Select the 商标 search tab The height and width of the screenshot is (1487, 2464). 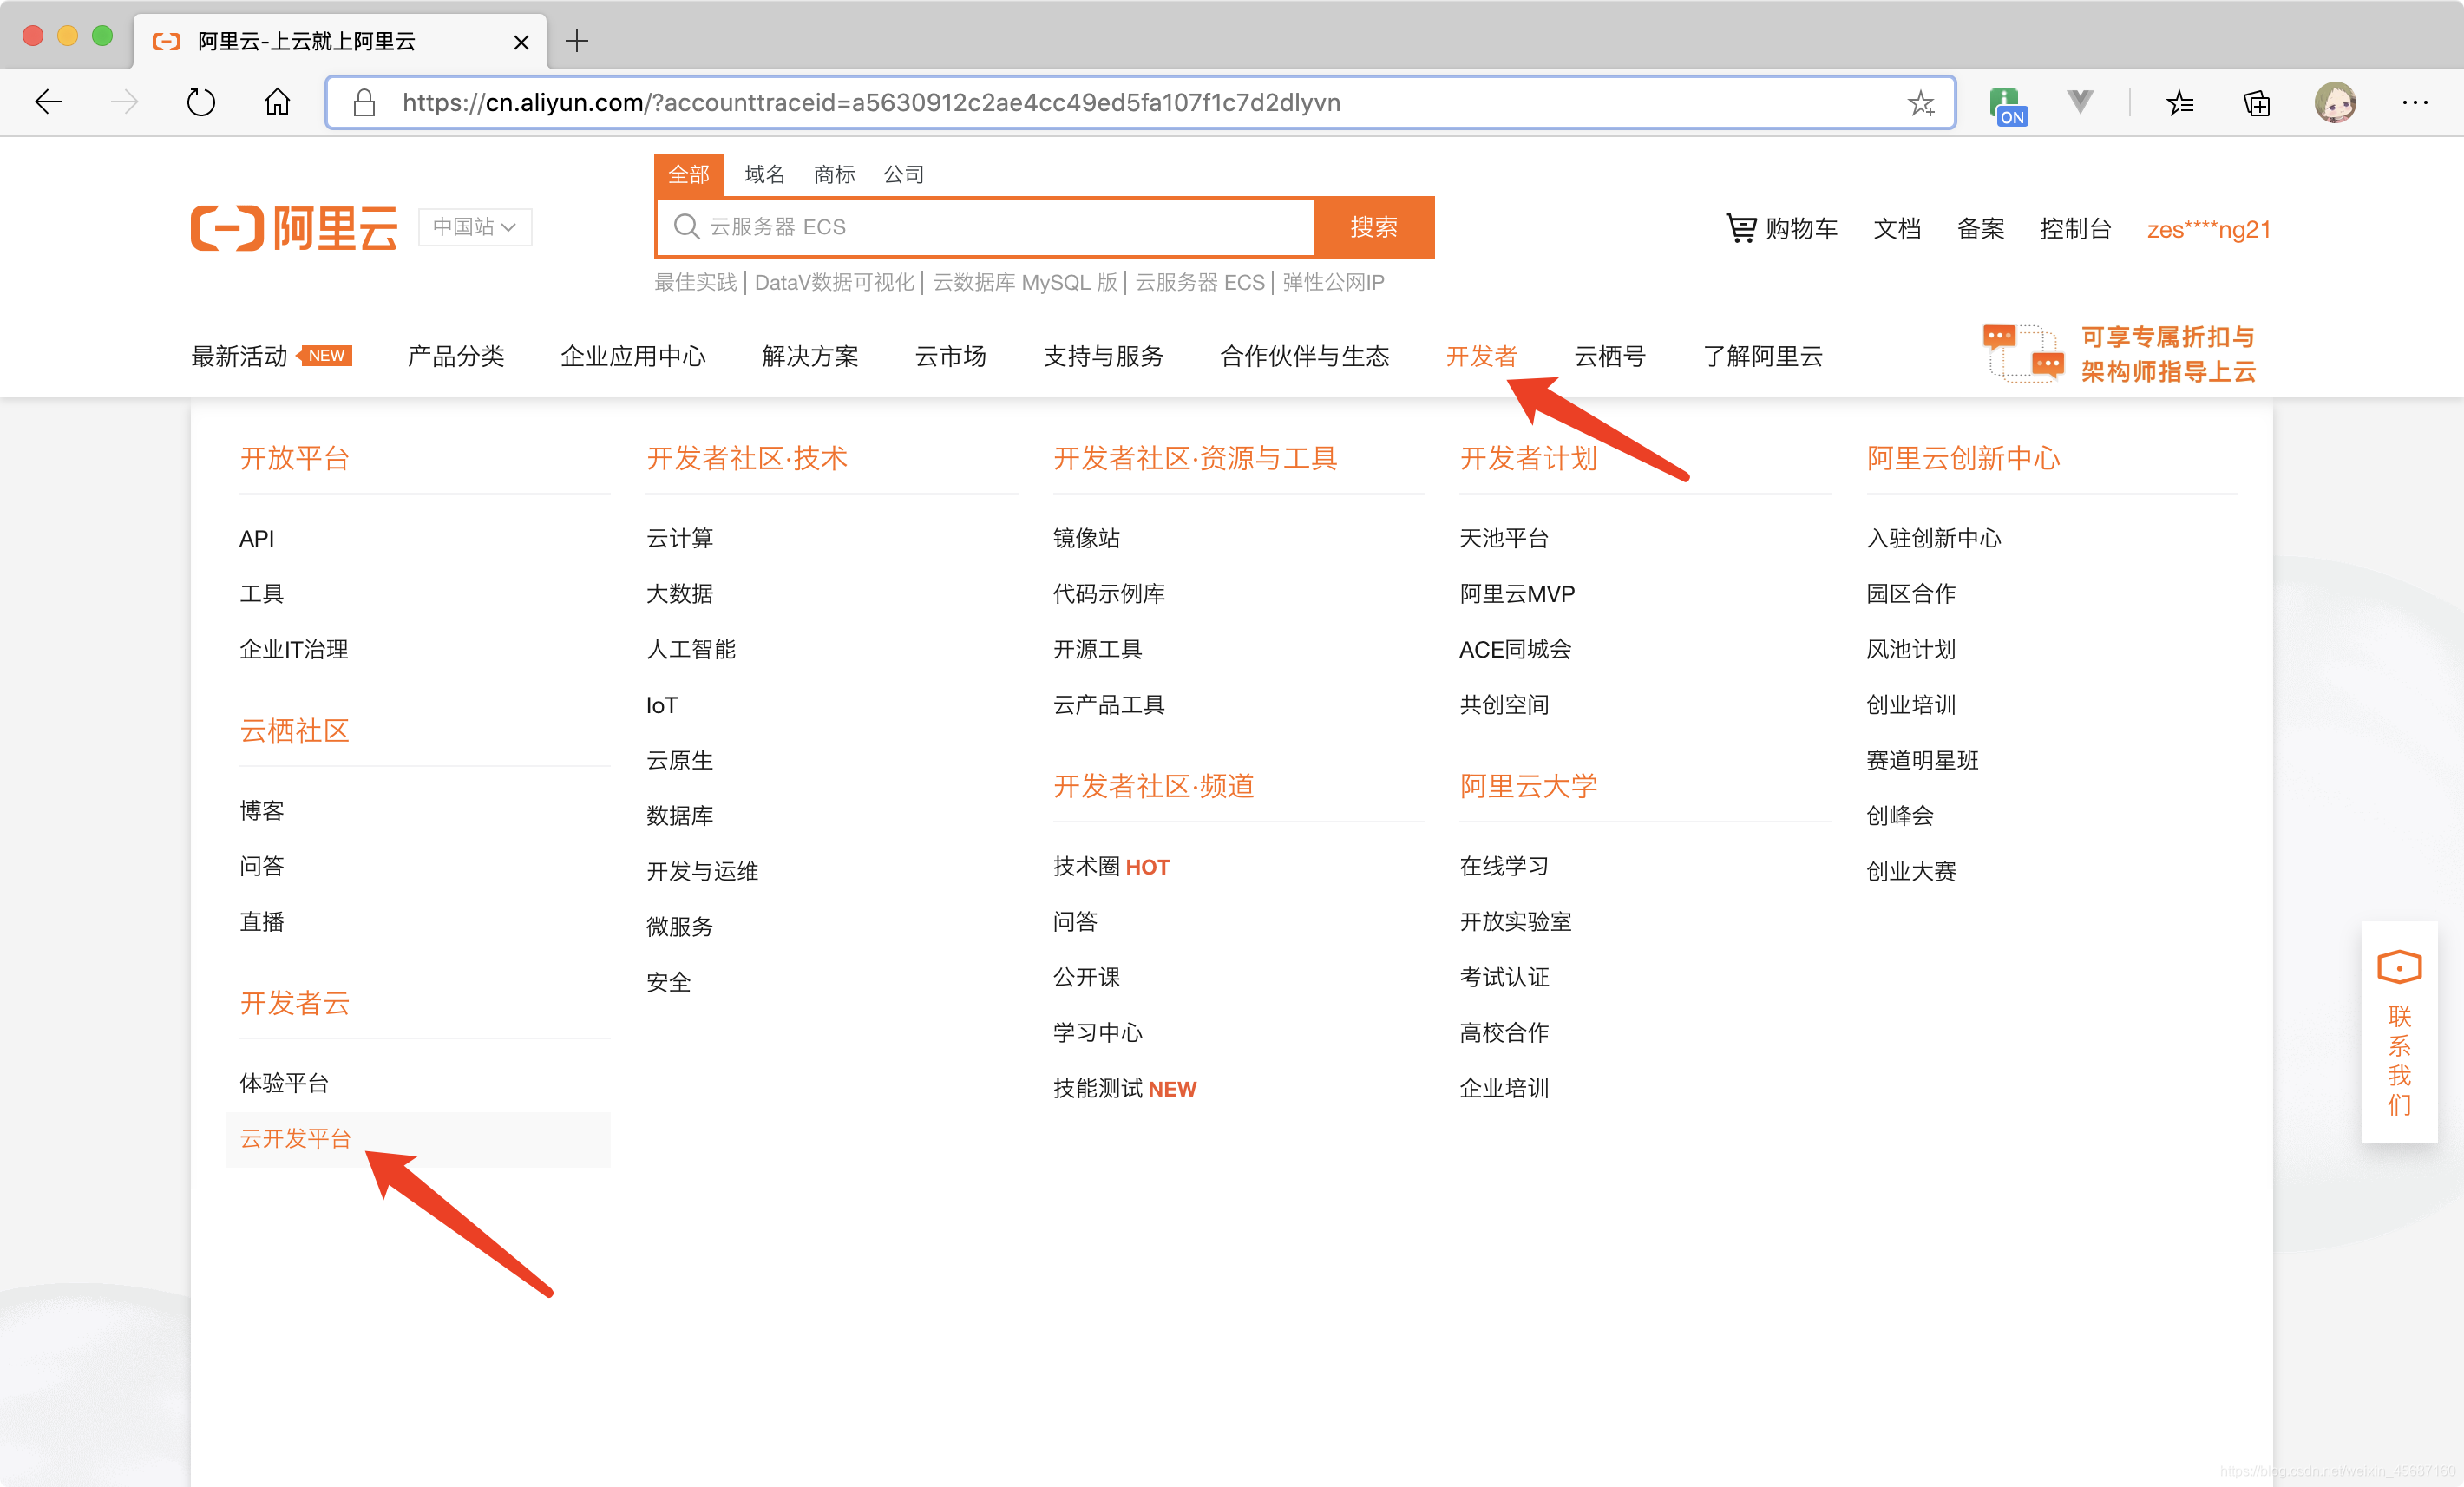[x=834, y=174]
